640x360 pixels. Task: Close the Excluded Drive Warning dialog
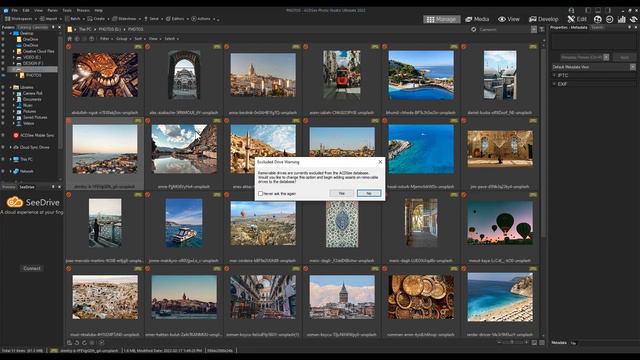coord(380,162)
